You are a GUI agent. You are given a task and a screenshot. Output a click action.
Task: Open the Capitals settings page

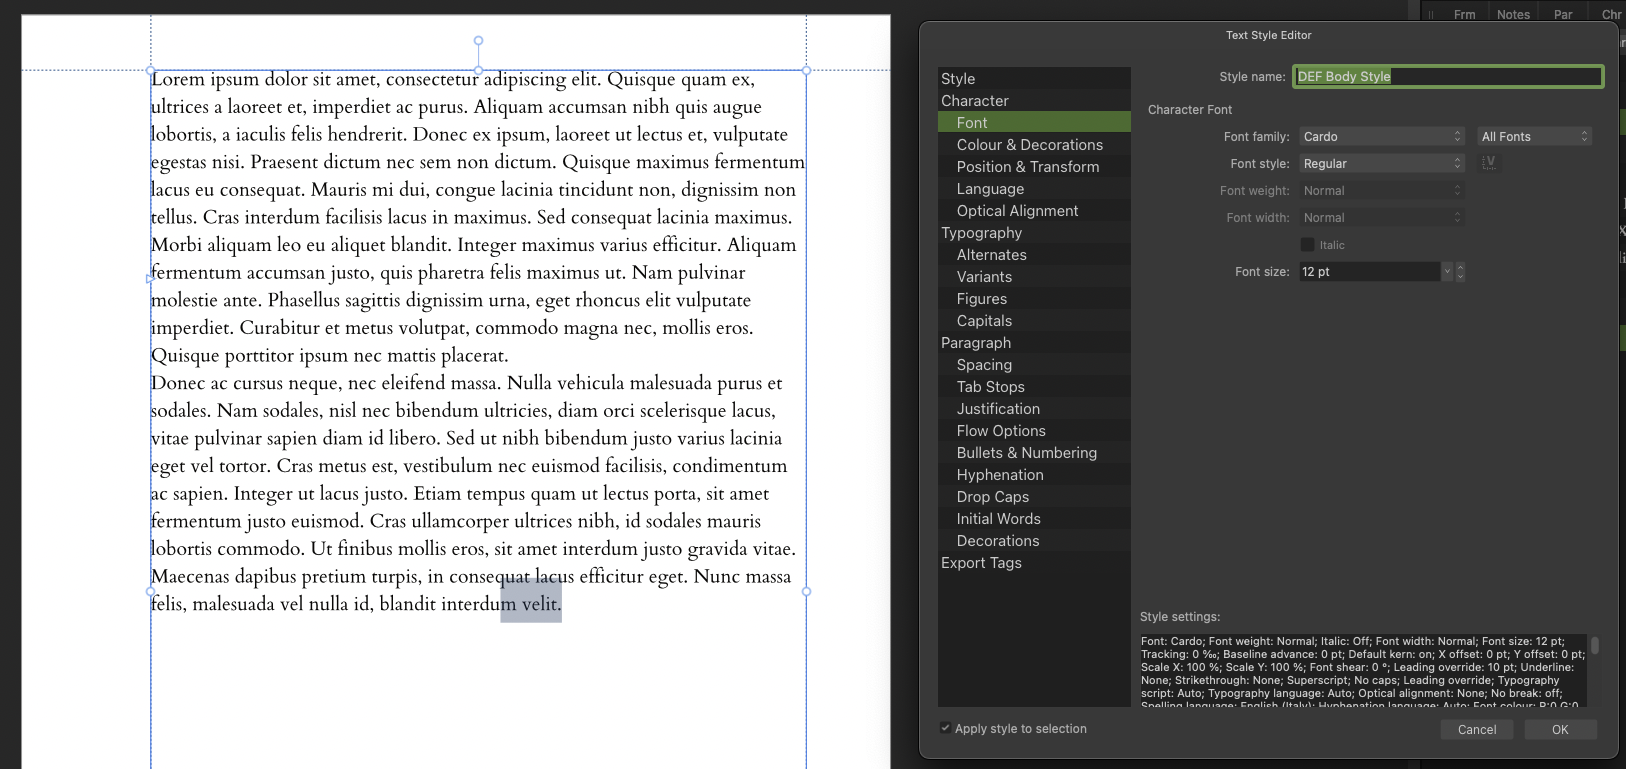pos(1034,320)
